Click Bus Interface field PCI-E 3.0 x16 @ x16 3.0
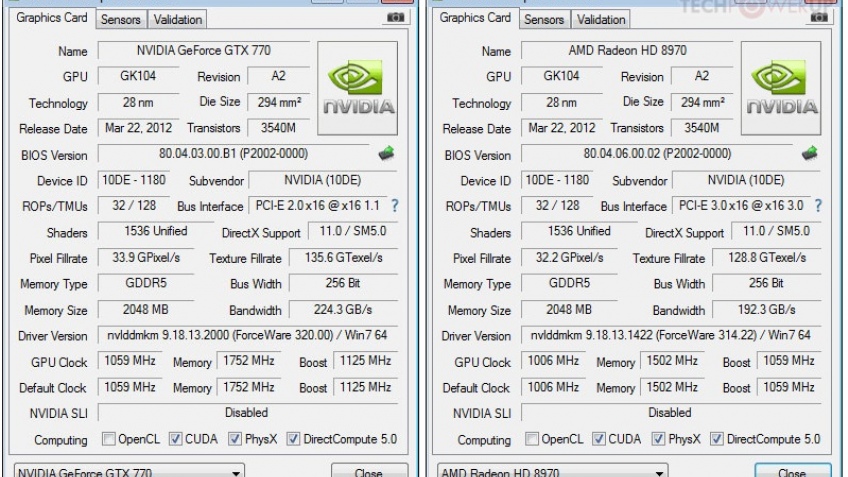Viewport: 848px width, 477px height. coord(741,206)
